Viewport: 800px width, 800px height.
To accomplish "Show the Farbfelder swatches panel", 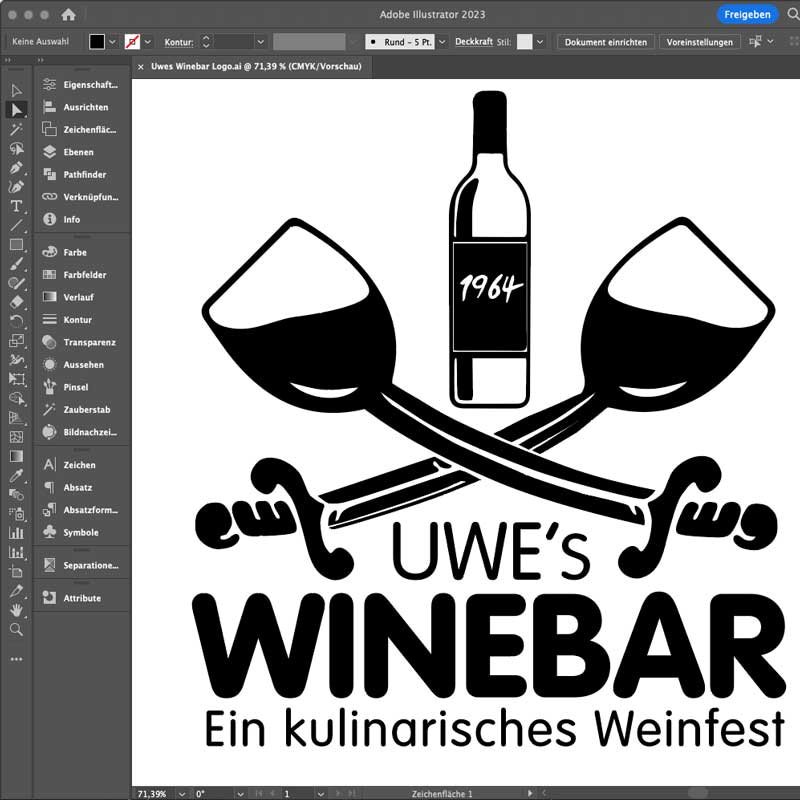I will [x=84, y=275].
